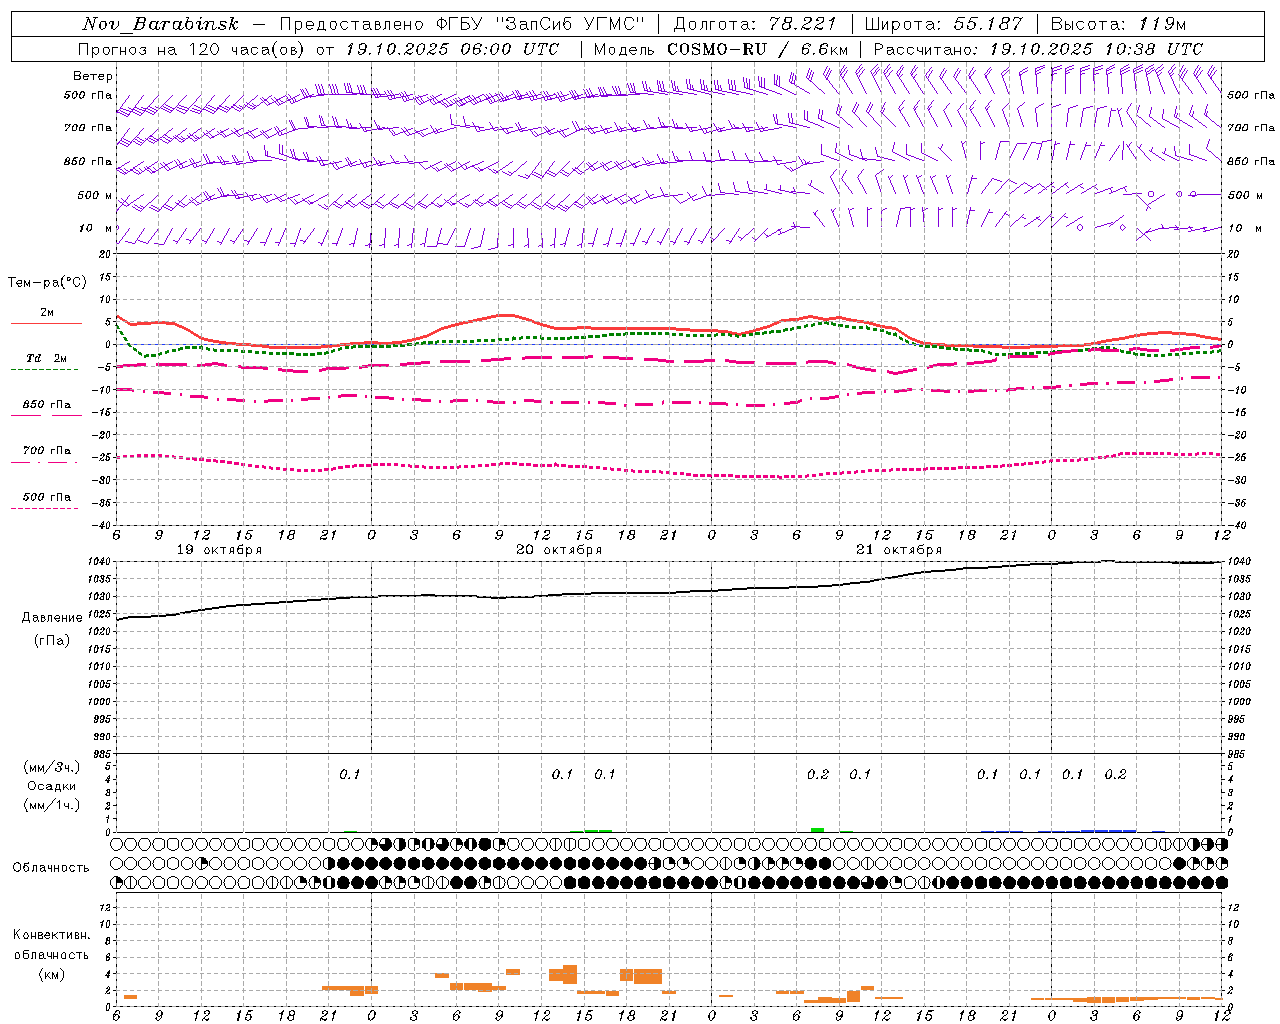Screen dimensions: 1280x1024
Task: Click the 19 октября date label
Action: pyautogui.click(x=220, y=550)
